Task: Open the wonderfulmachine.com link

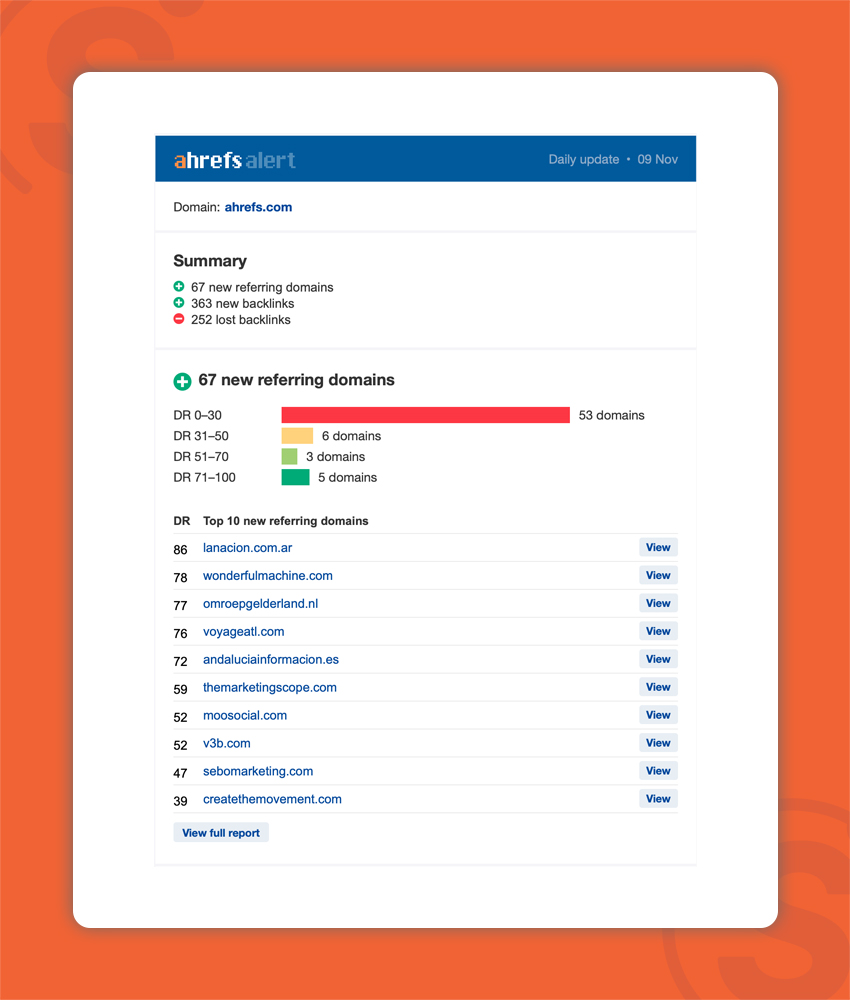Action: tap(268, 576)
